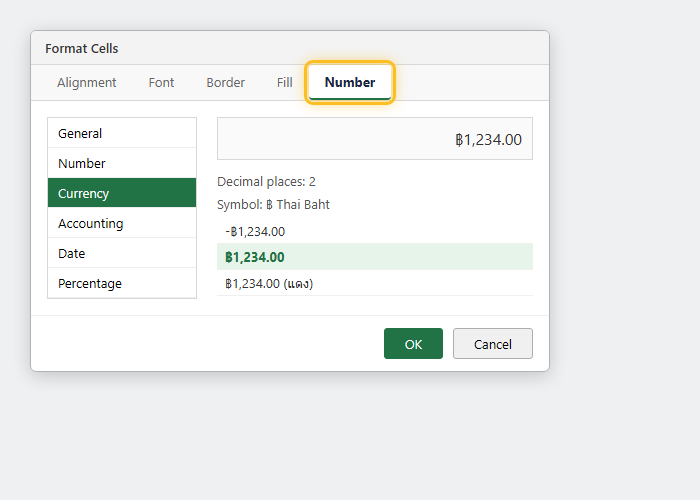Pick the Currency category
Image resolution: width=700 pixels, height=500 pixels.
coord(122,193)
